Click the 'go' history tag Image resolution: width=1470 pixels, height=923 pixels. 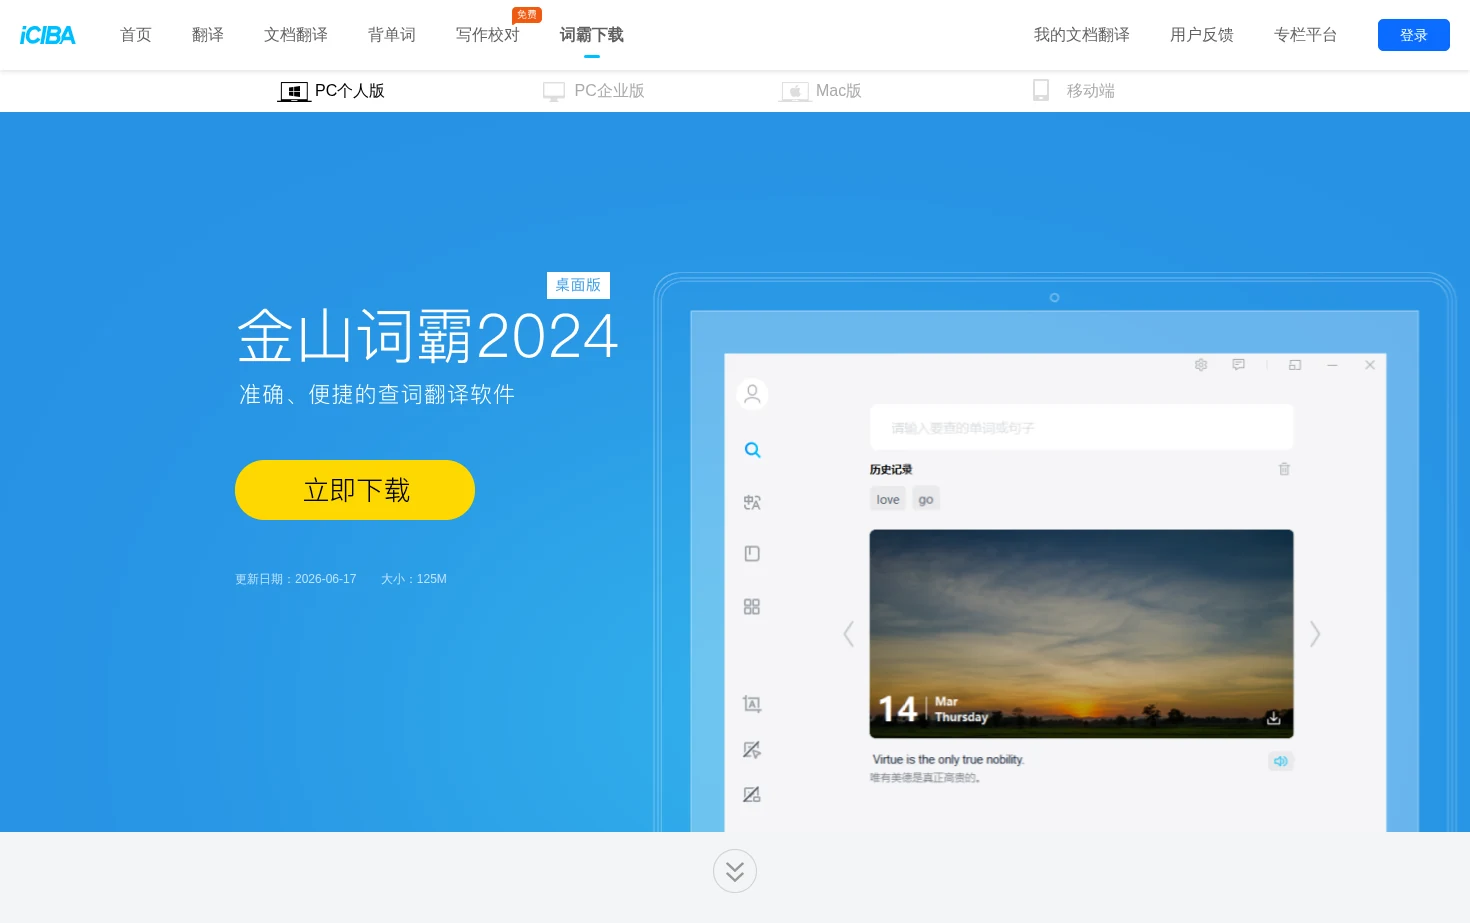[926, 499]
